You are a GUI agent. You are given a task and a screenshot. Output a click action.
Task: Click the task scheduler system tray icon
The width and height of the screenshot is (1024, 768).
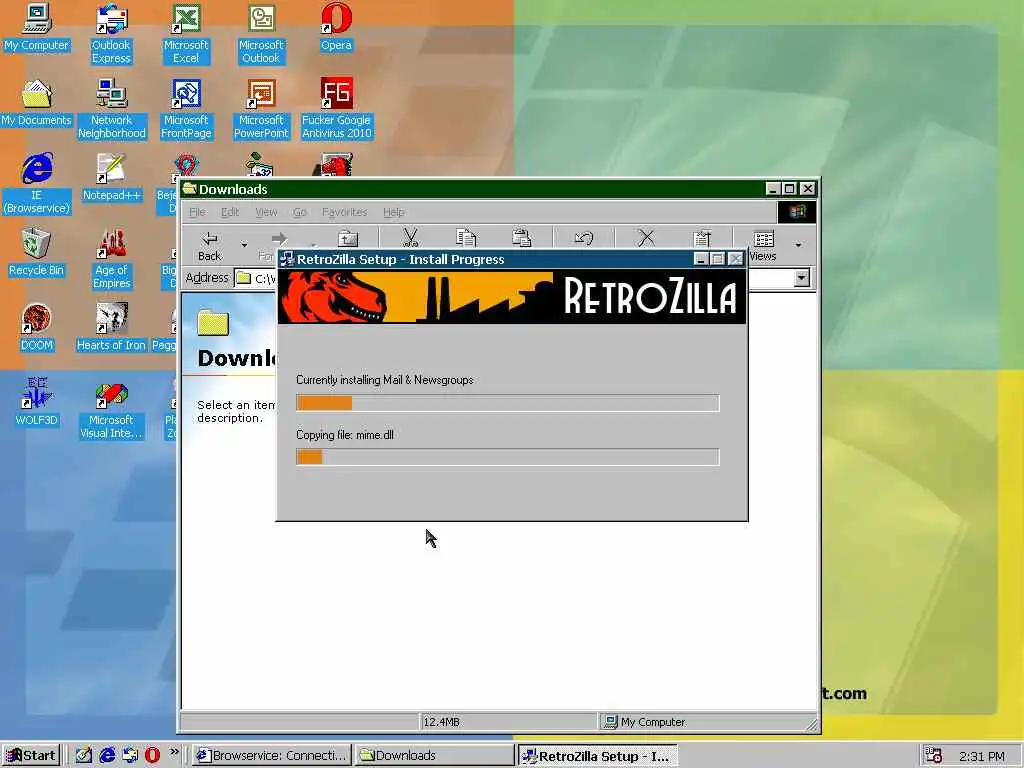(x=933, y=756)
